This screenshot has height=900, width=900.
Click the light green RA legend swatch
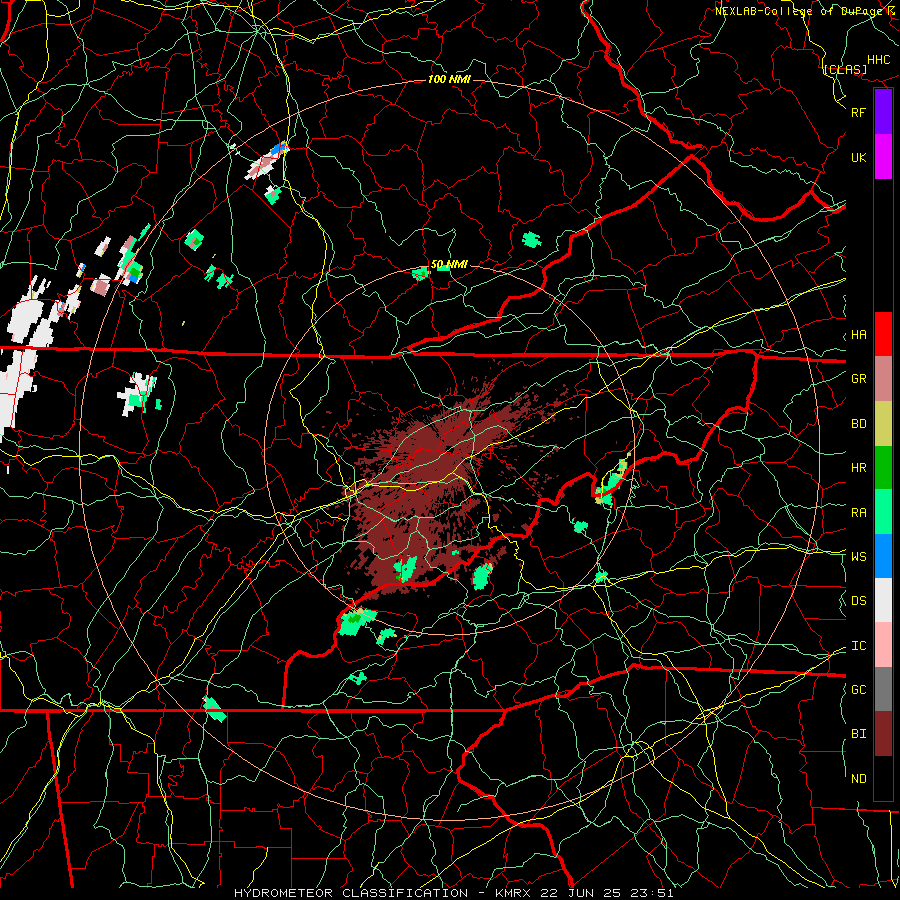pyautogui.click(x=883, y=512)
